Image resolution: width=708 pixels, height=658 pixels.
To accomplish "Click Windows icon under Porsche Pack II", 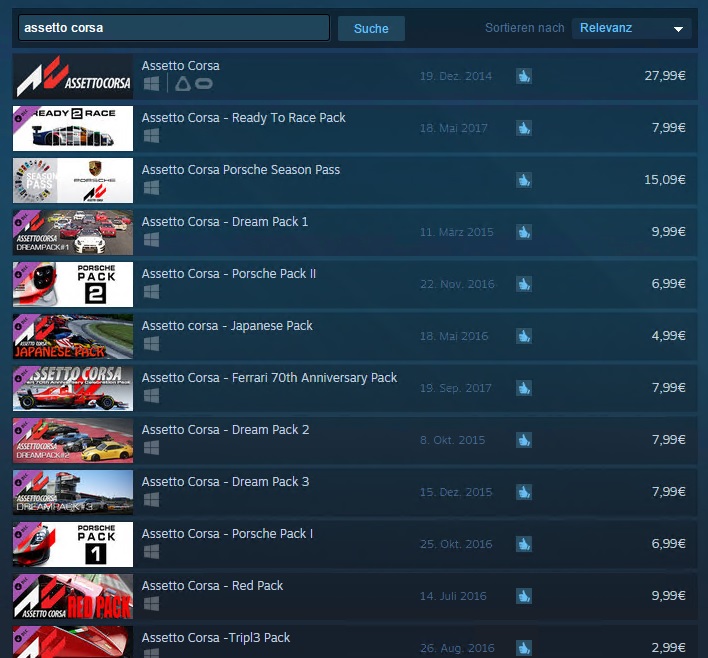I will [x=151, y=291].
